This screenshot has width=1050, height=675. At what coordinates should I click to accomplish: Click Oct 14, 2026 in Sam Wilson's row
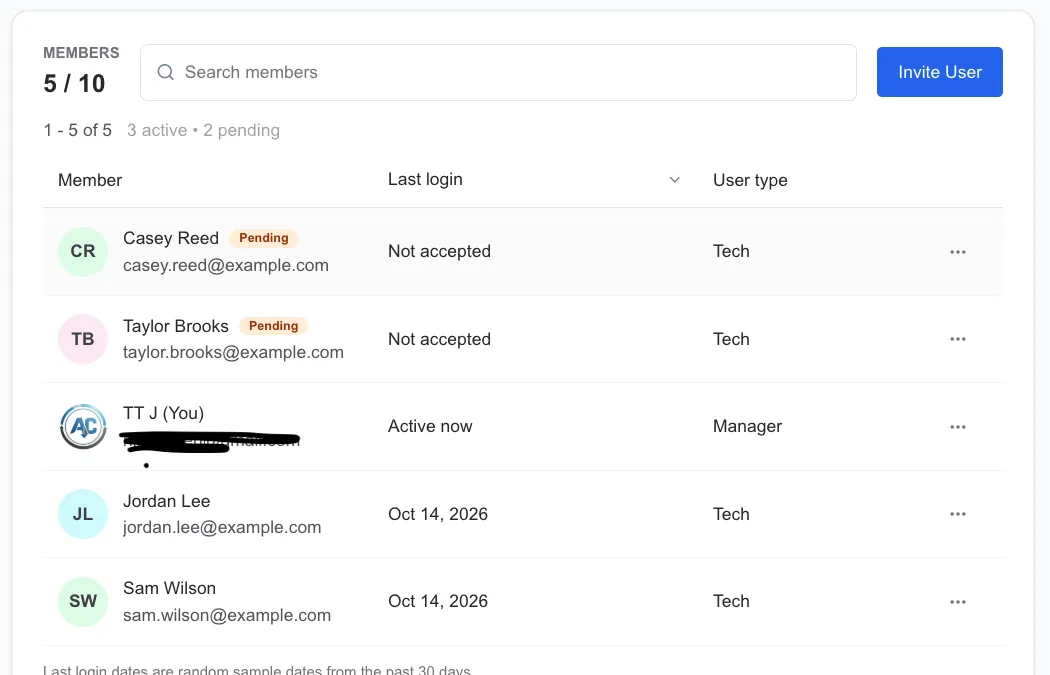click(438, 601)
